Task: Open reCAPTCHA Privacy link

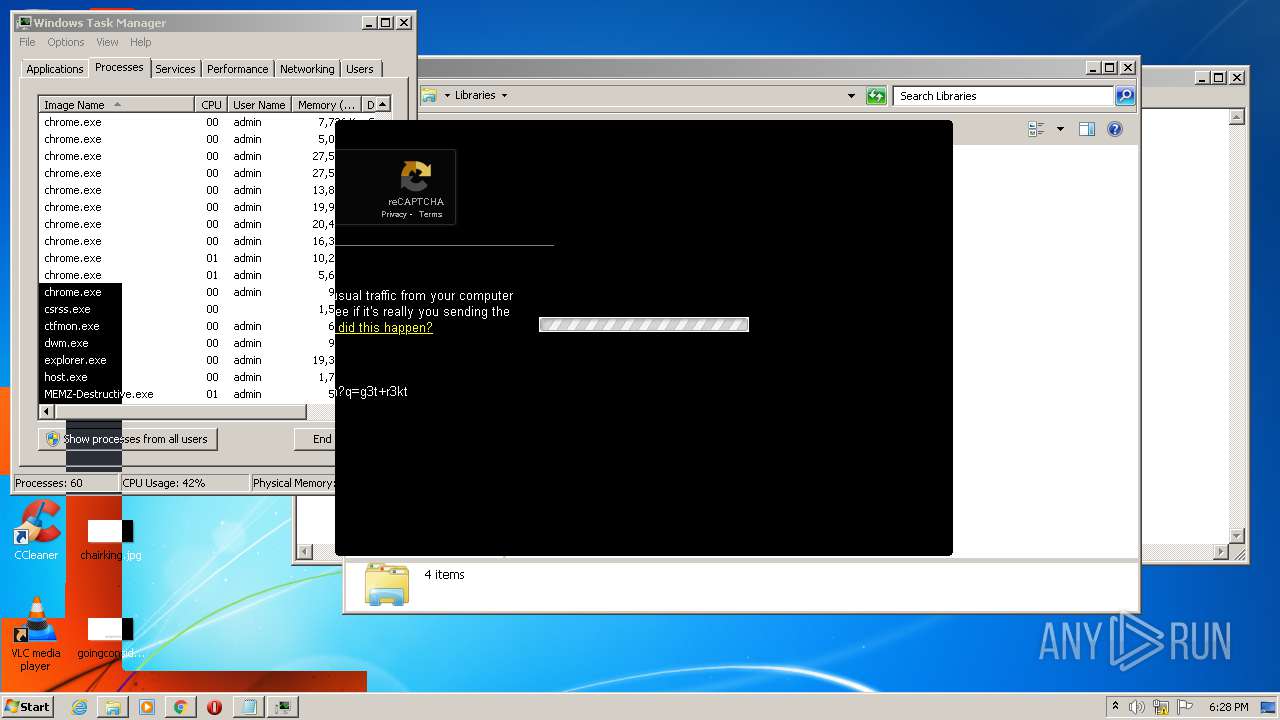Action: (x=394, y=214)
